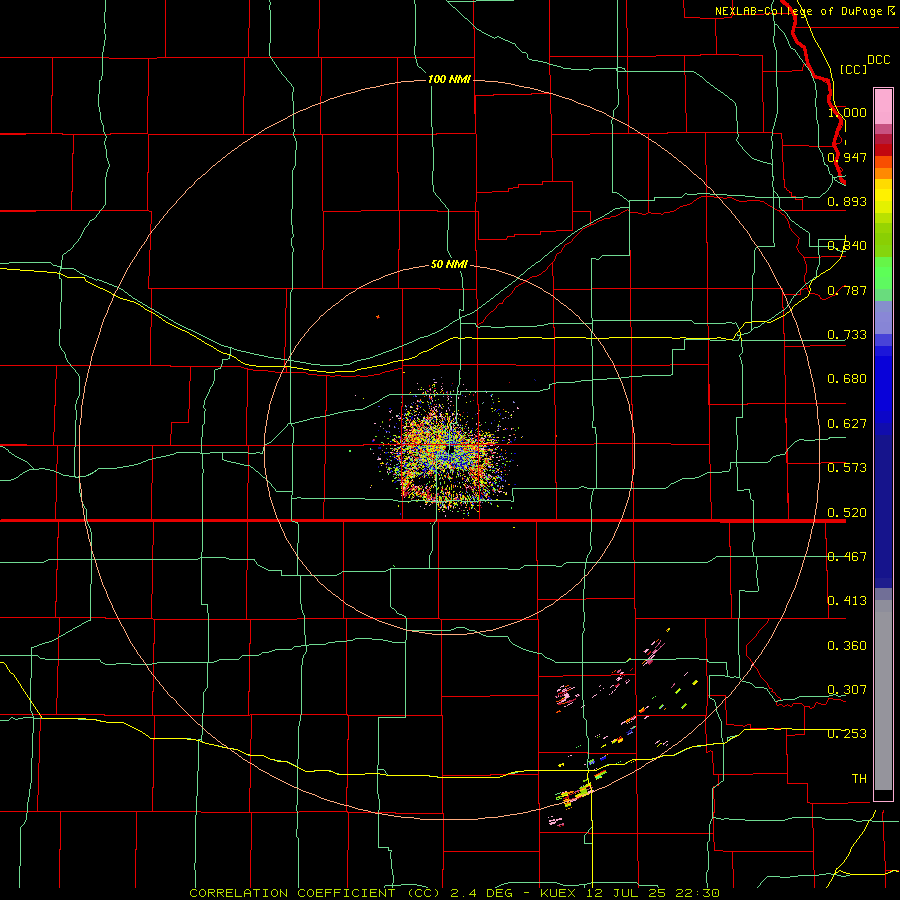Click the 0.627 color scale value

pyautogui.click(x=847, y=424)
